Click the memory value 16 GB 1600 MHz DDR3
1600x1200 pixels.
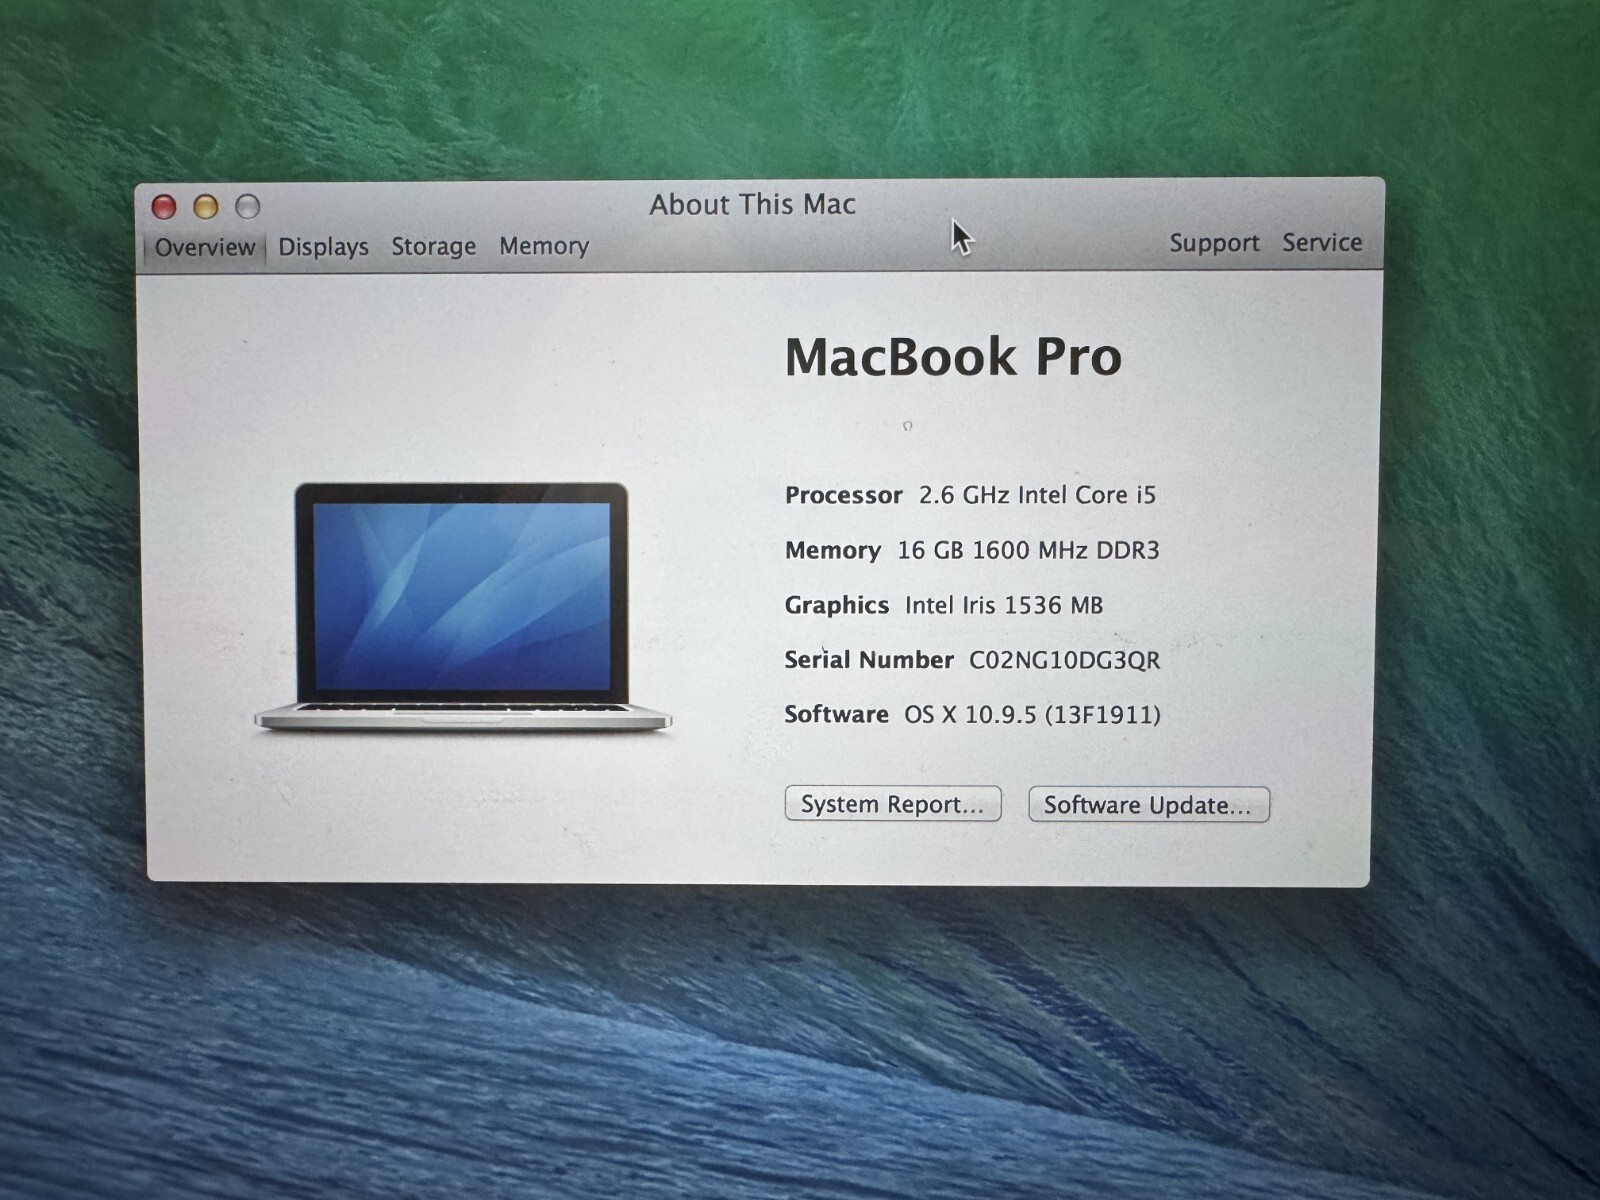[1028, 550]
